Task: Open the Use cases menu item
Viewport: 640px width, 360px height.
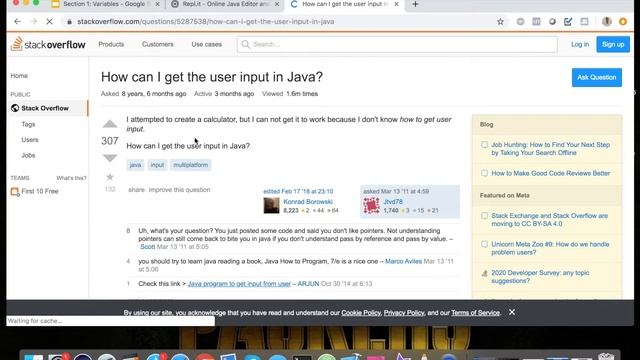Action: point(207,44)
